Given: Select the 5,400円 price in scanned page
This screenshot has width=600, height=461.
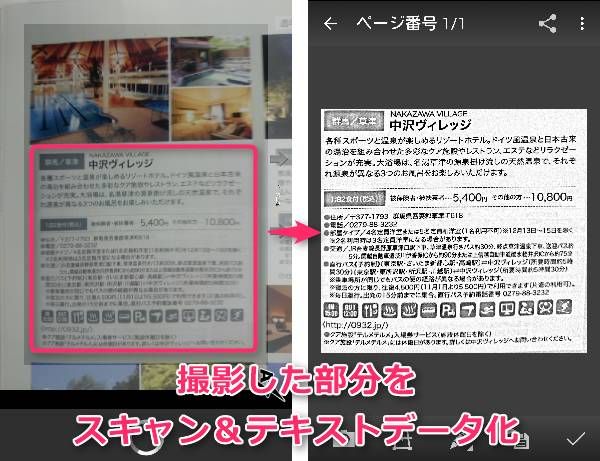Looking at the screenshot, I should point(470,198).
